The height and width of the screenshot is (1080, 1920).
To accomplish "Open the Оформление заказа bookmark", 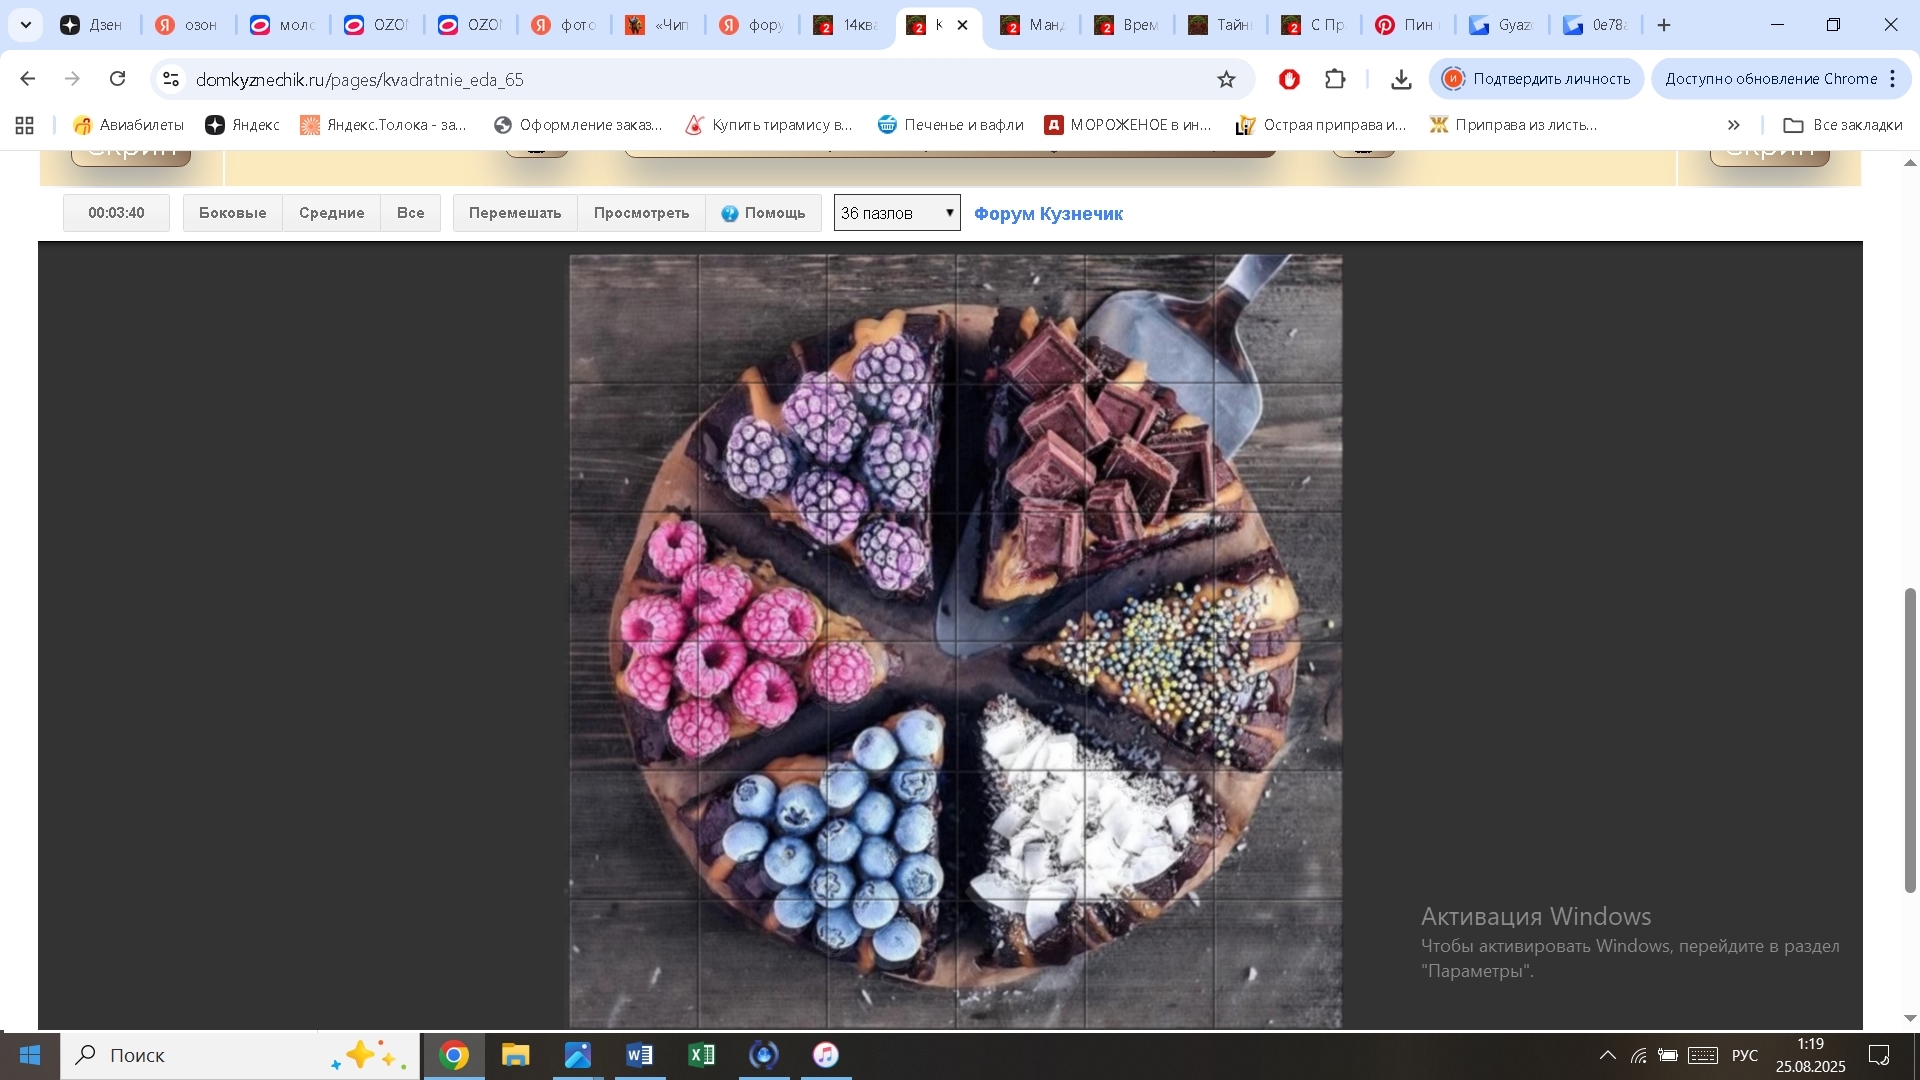I will (578, 125).
